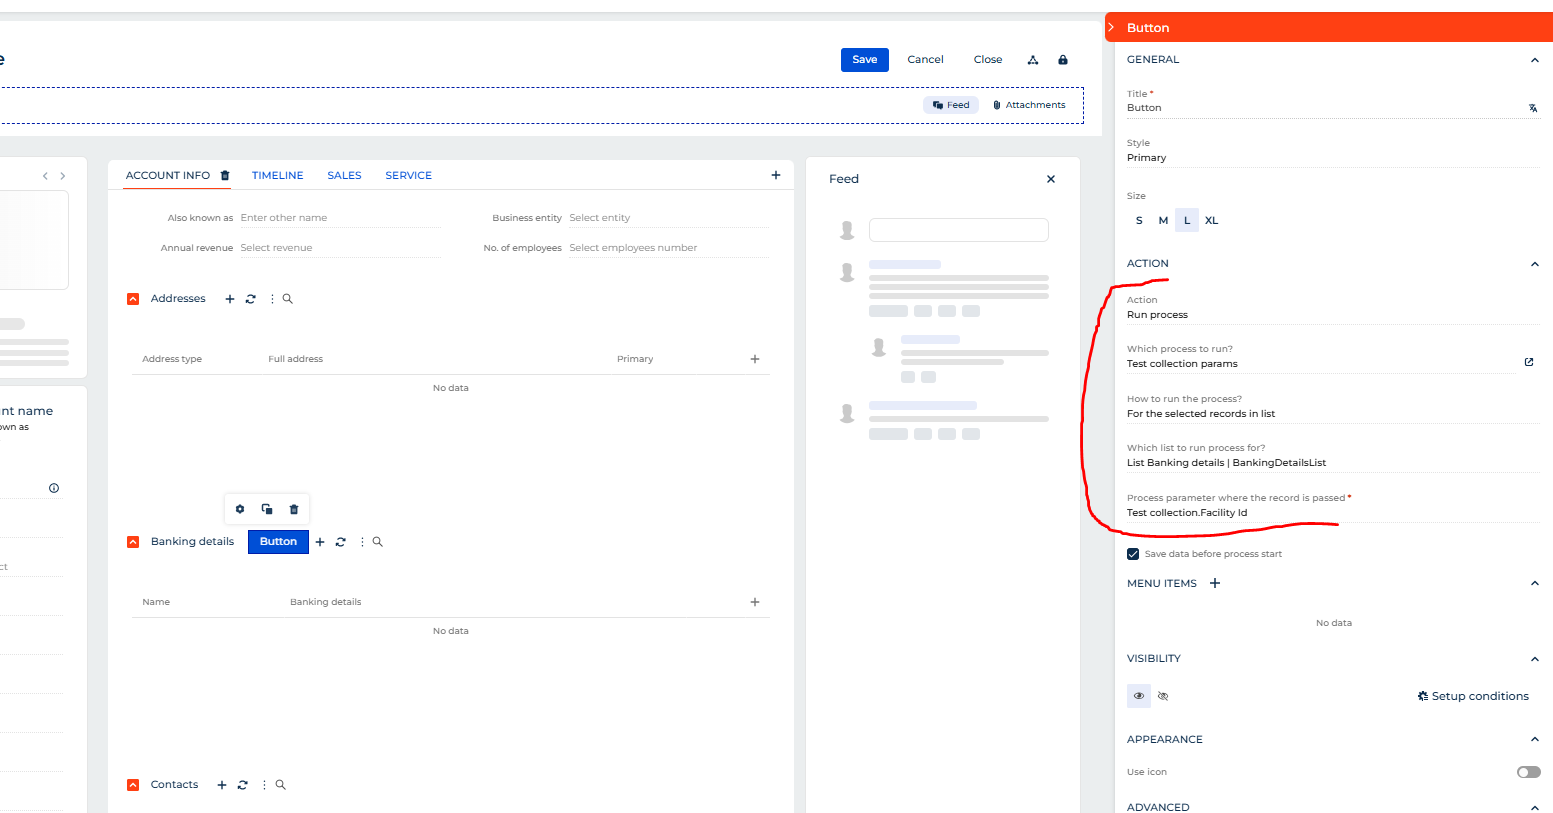Open the Contacts list more-options menu
1553x813 pixels.
click(x=264, y=785)
